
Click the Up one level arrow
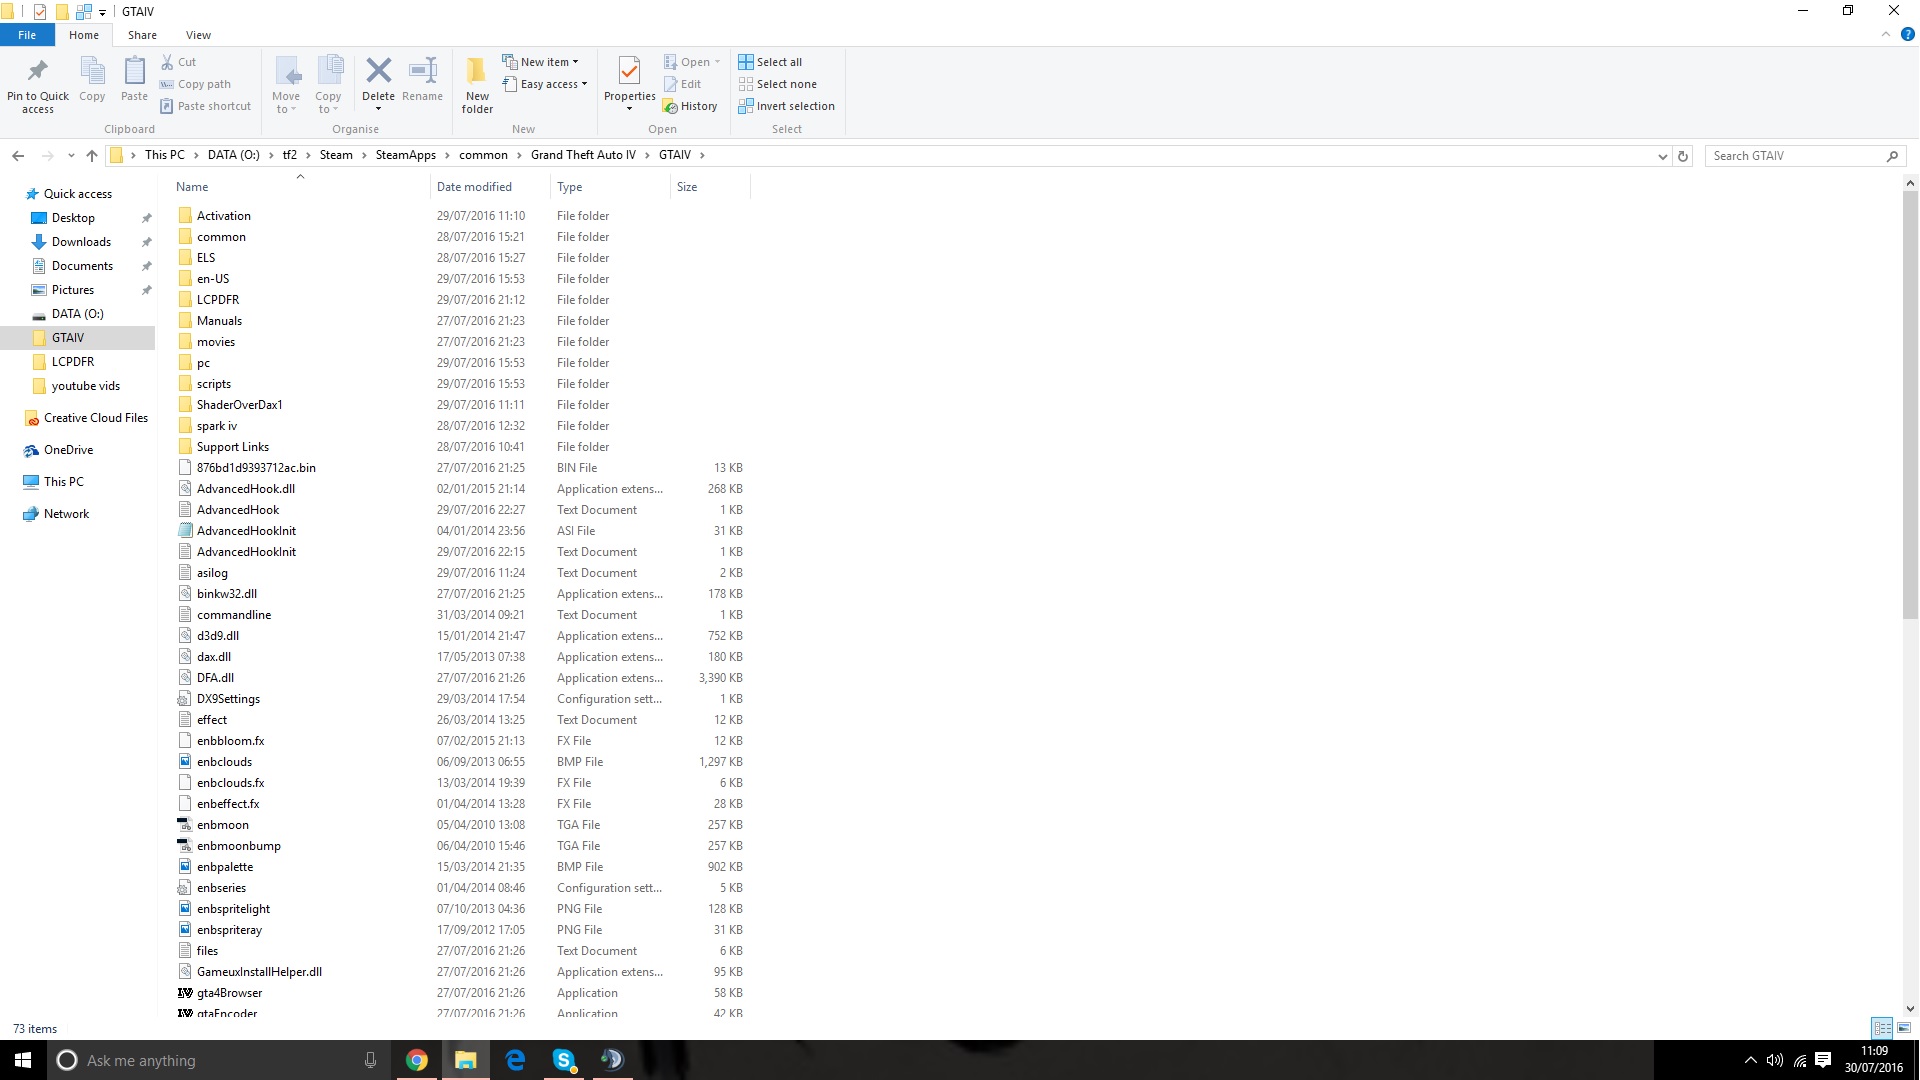pos(92,155)
